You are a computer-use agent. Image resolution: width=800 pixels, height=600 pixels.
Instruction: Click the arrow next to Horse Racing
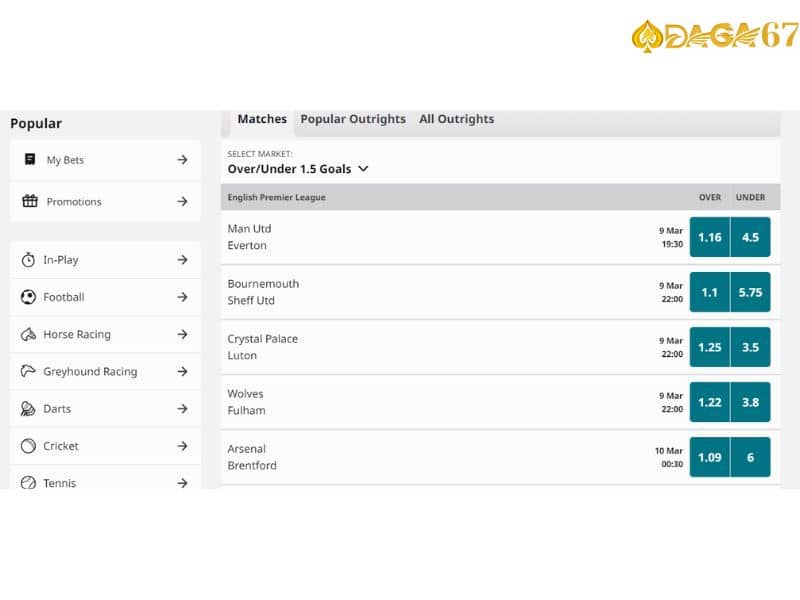point(183,334)
